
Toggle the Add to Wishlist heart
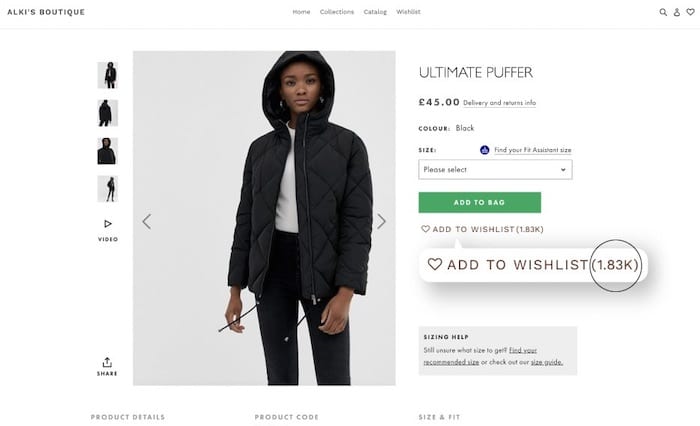click(x=425, y=229)
